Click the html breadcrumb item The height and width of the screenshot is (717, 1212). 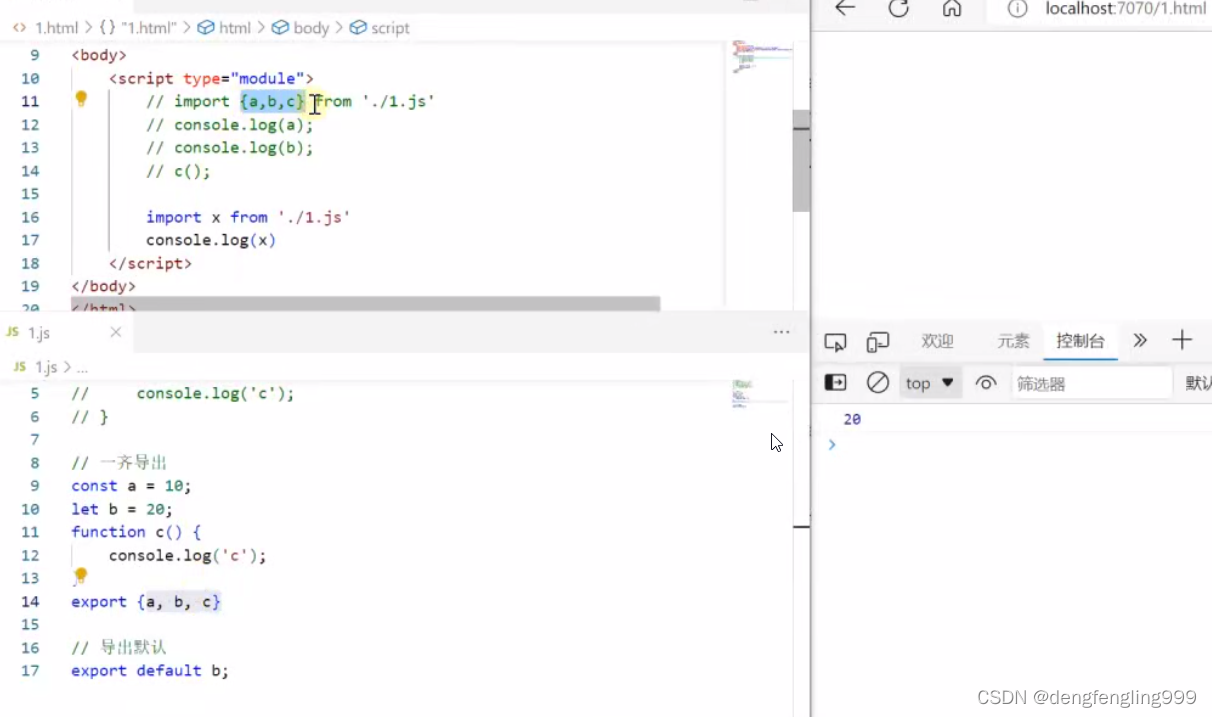tap(225, 27)
